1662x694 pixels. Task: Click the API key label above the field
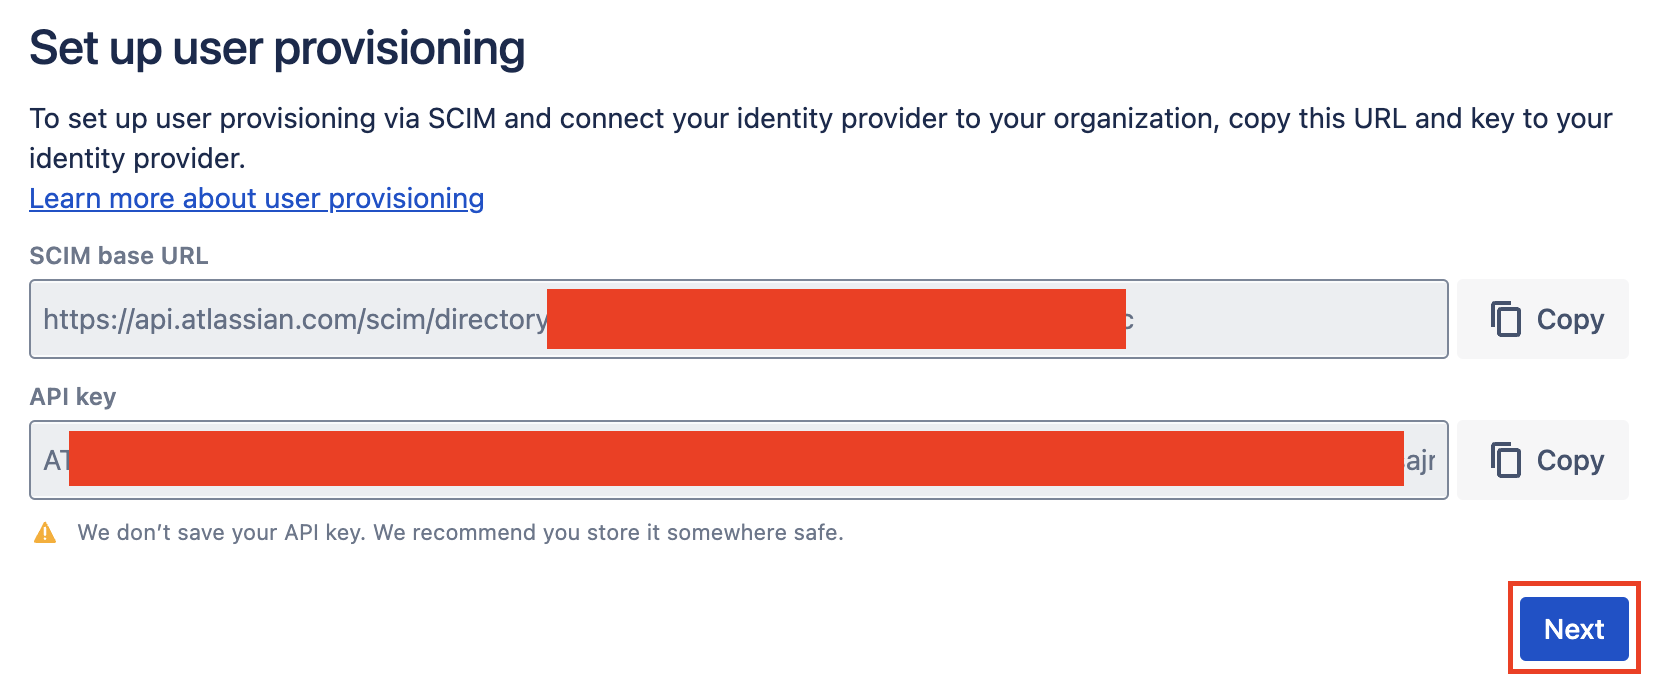71,396
